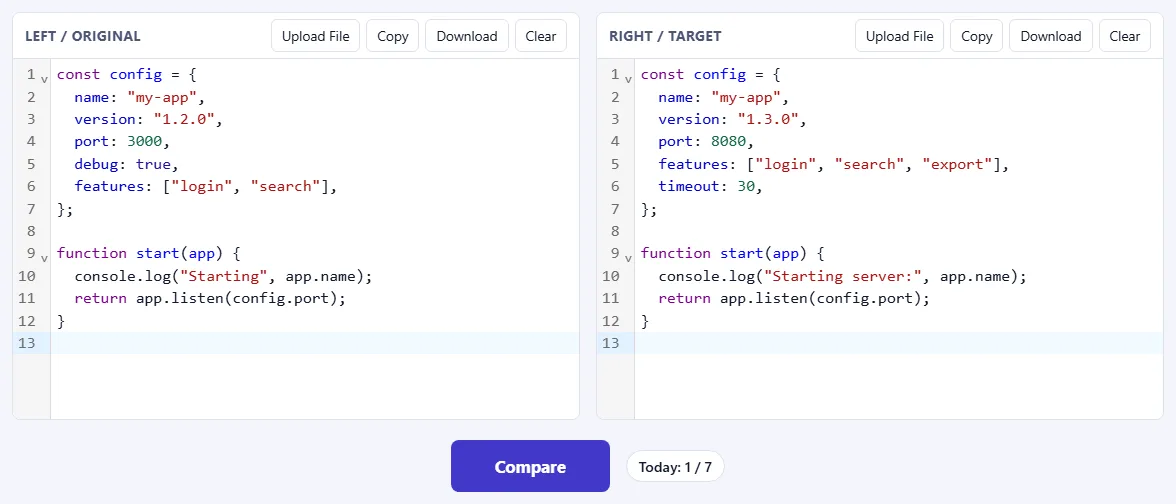Image resolution: width=1176 pixels, height=504 pixels.
Task: Collapse the fold arrow at right line 9
Action: (628, 257)
